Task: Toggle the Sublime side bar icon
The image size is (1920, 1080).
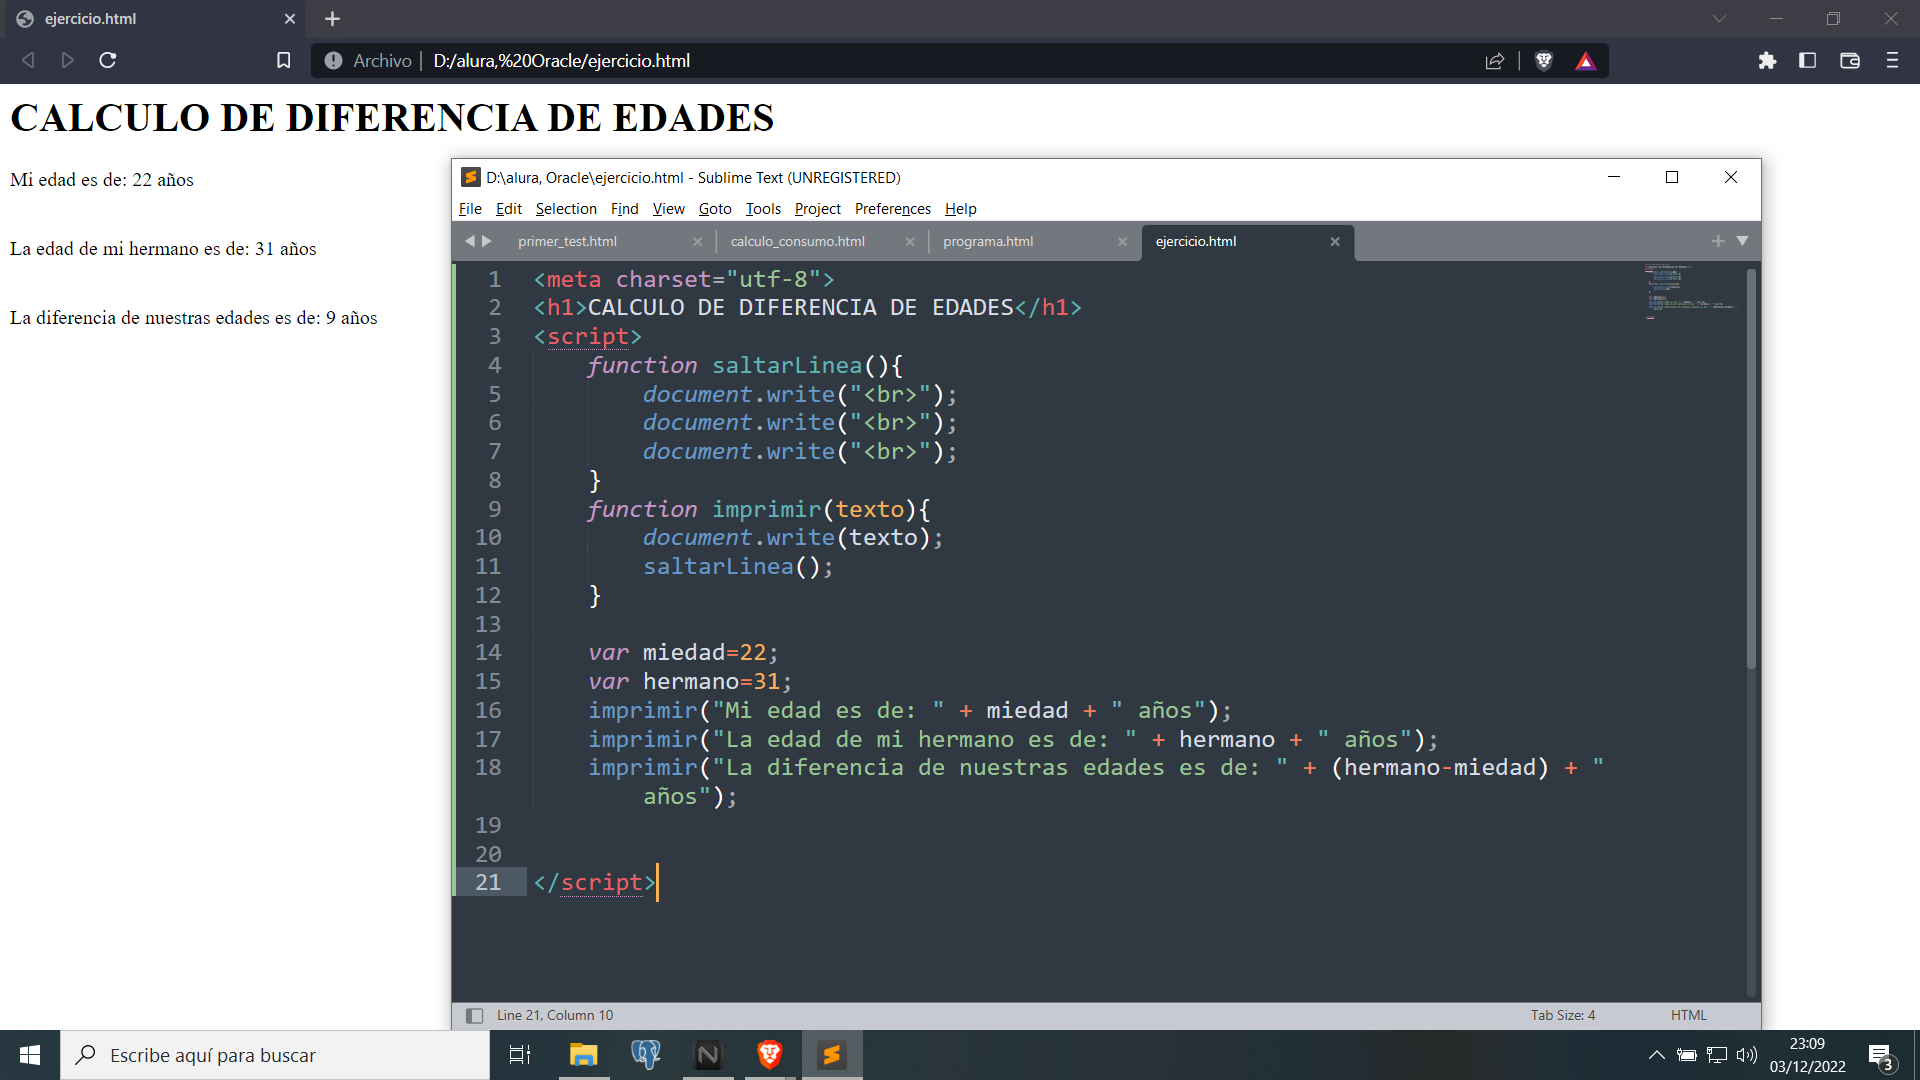Action: [475, 1016]
